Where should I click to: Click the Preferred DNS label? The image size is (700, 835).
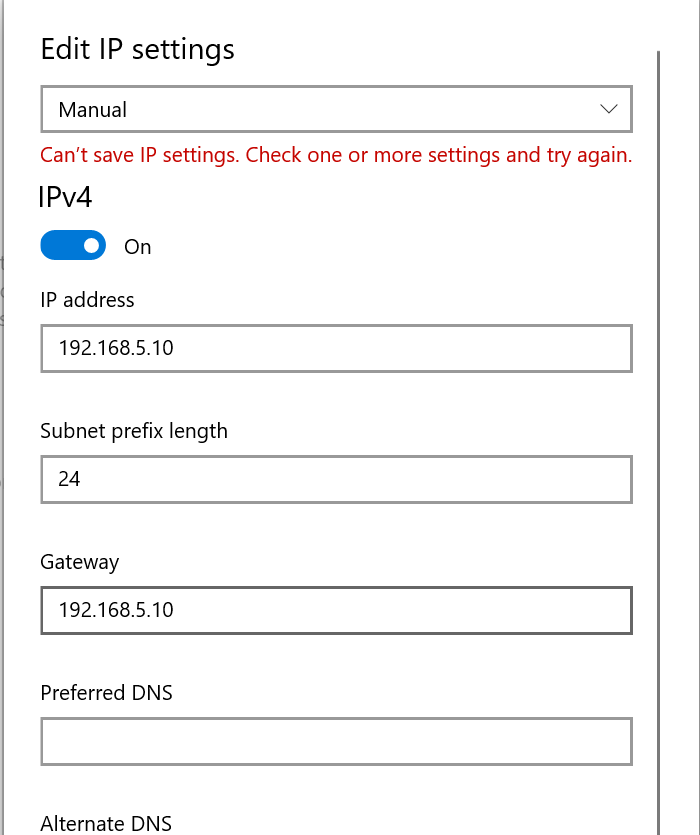point(107,693)
